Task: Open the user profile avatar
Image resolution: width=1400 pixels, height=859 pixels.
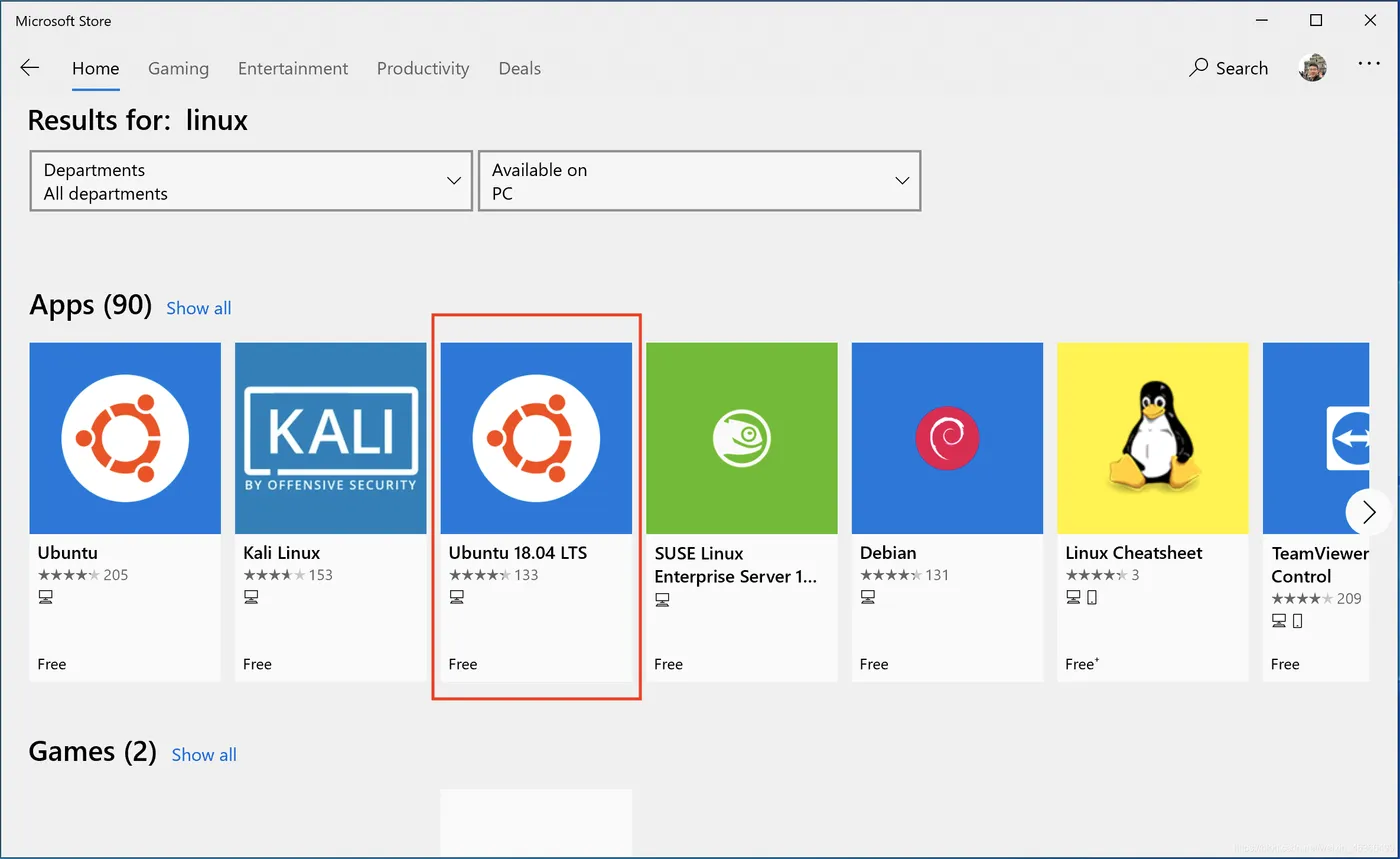Action: coord(1313,68)
